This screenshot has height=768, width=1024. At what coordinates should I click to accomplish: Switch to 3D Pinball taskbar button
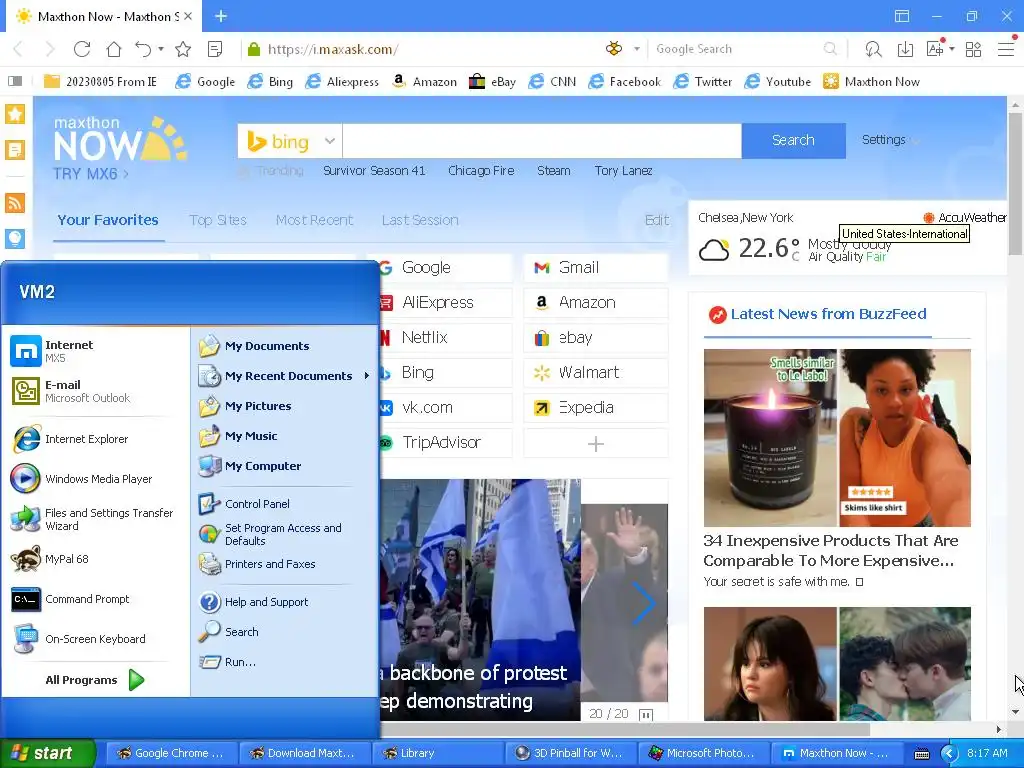(570, 753)
